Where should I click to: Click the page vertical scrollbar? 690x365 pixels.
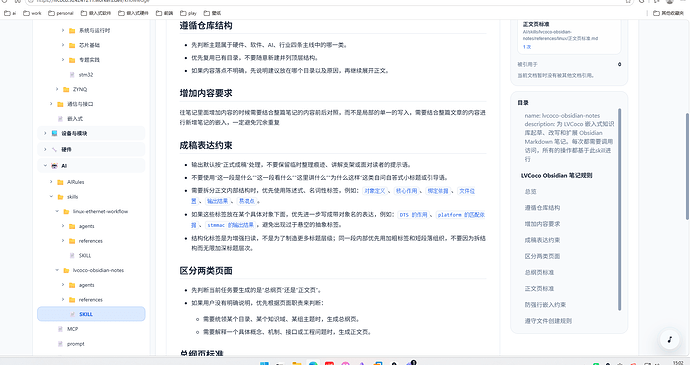coord(687,166)
